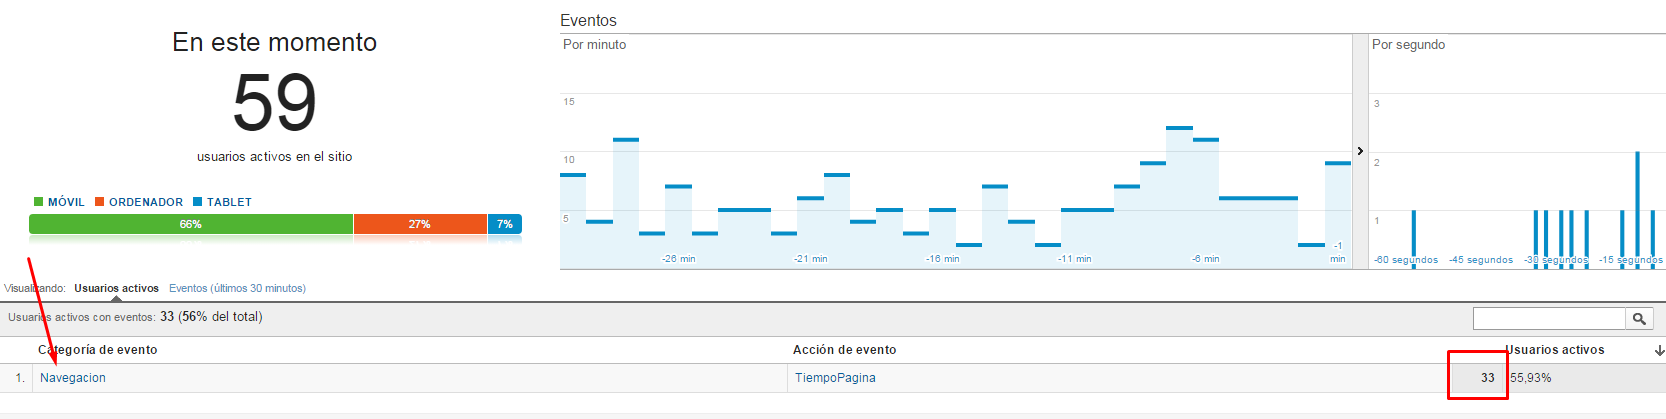Click the Usuarios activos column header
The image size is (1666, 419).
[x=1555, y=350]
